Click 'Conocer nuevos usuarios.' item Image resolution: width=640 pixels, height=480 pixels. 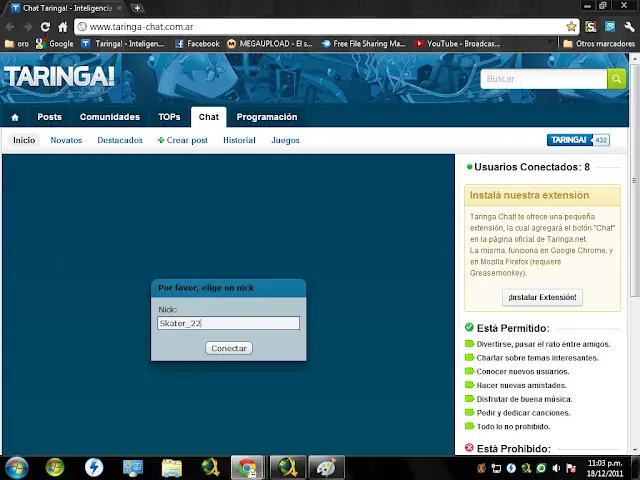coord(523,371)
